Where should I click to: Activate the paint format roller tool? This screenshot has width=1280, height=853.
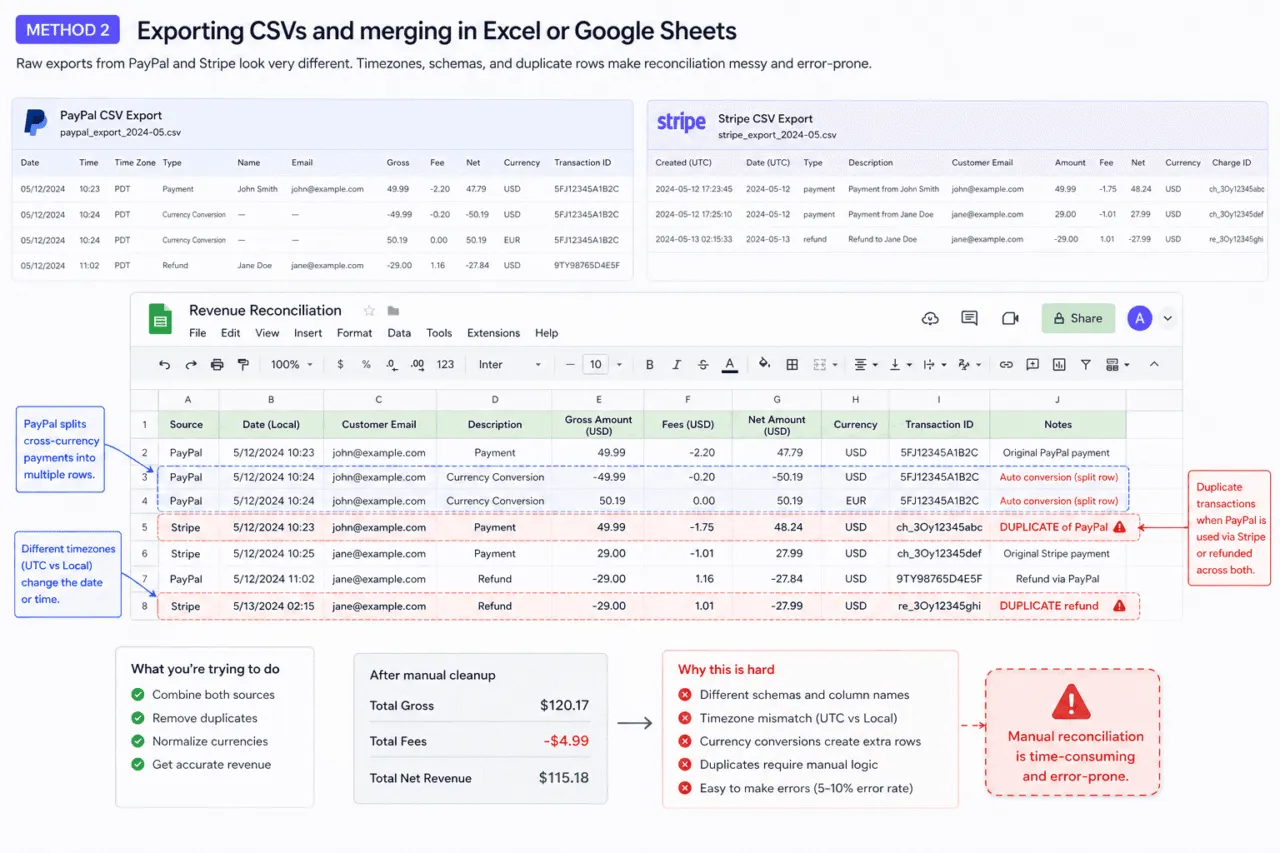(243, 365)
